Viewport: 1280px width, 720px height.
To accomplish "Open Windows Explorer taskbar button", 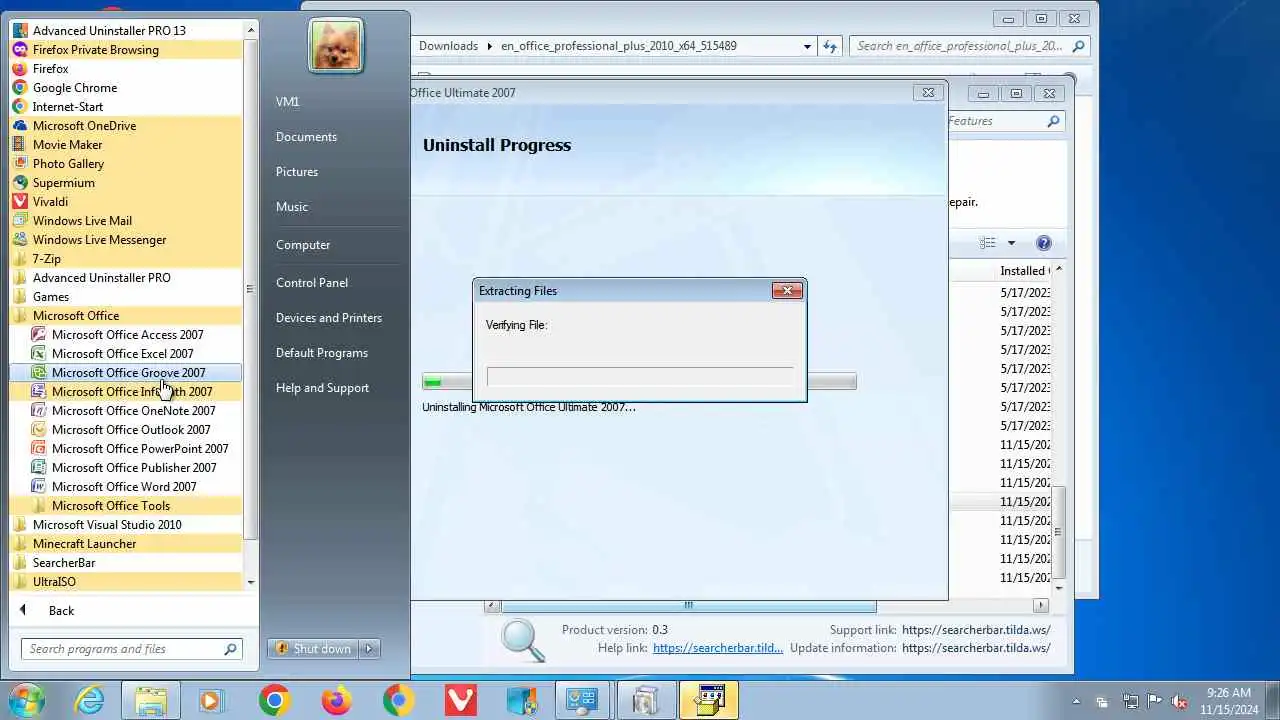I will (151, 700).
